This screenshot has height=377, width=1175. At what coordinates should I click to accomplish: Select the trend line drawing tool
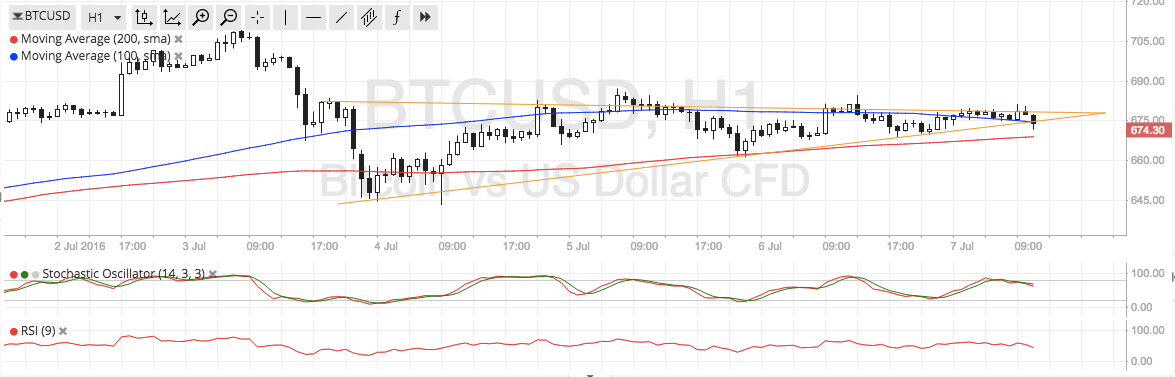pos(341,16)
